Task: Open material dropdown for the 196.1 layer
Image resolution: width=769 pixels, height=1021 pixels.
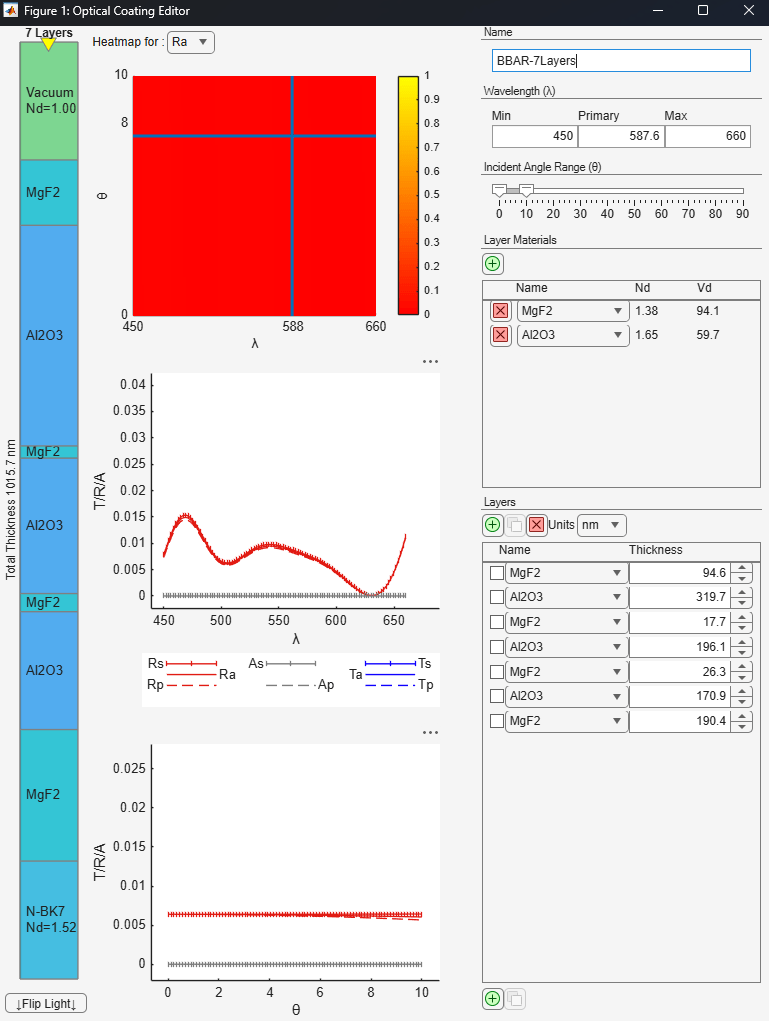Action: click(566, 647)
